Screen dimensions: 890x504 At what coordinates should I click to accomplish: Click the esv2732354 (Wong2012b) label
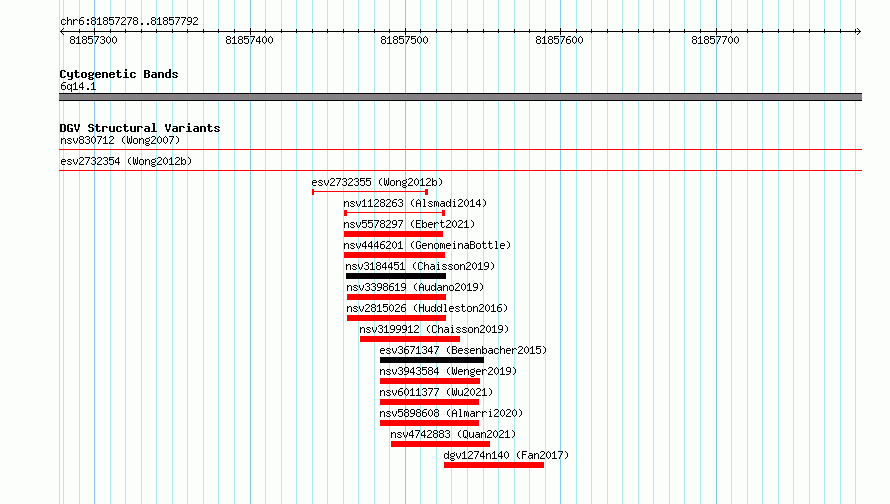point(126,161)
